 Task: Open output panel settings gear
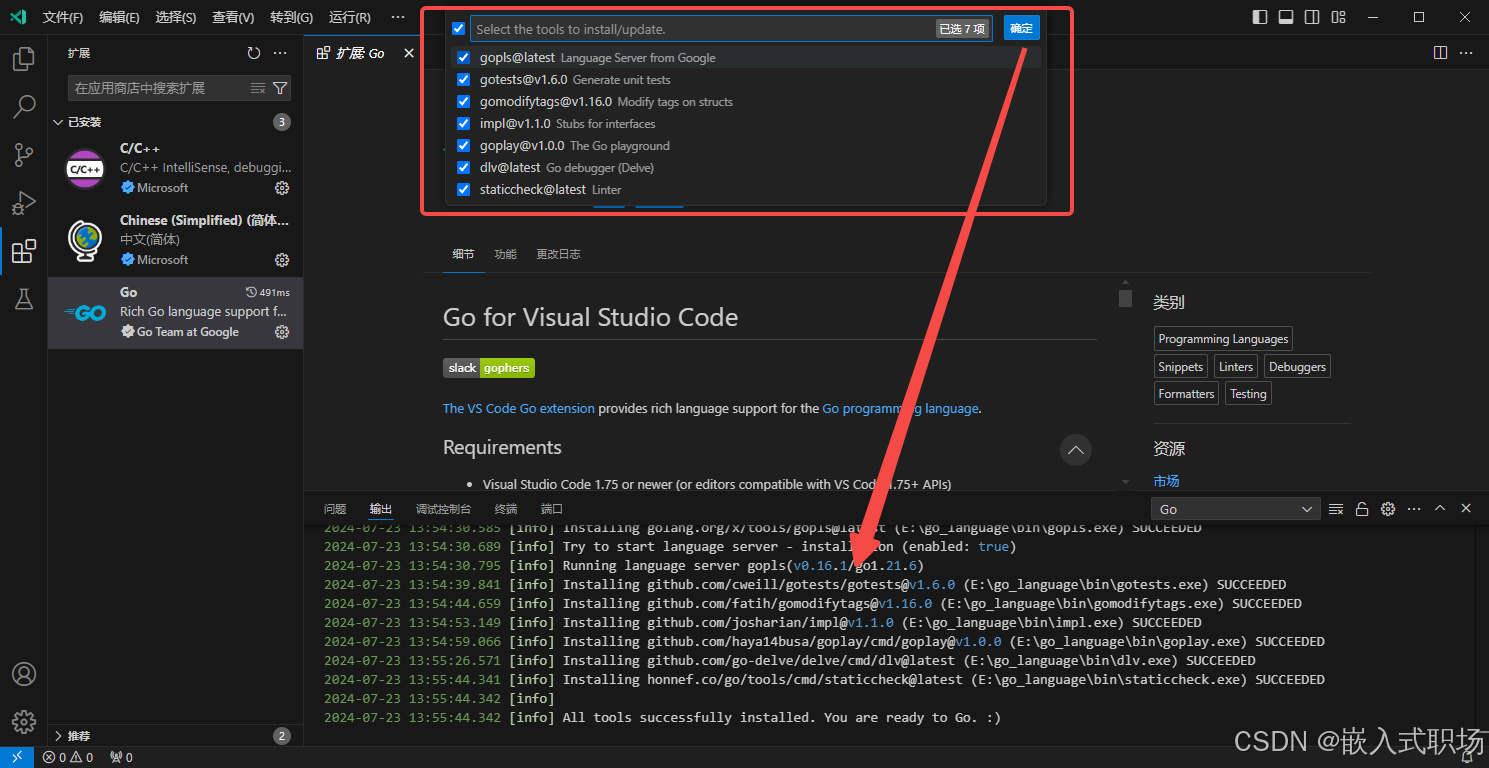coord(1388,509)
